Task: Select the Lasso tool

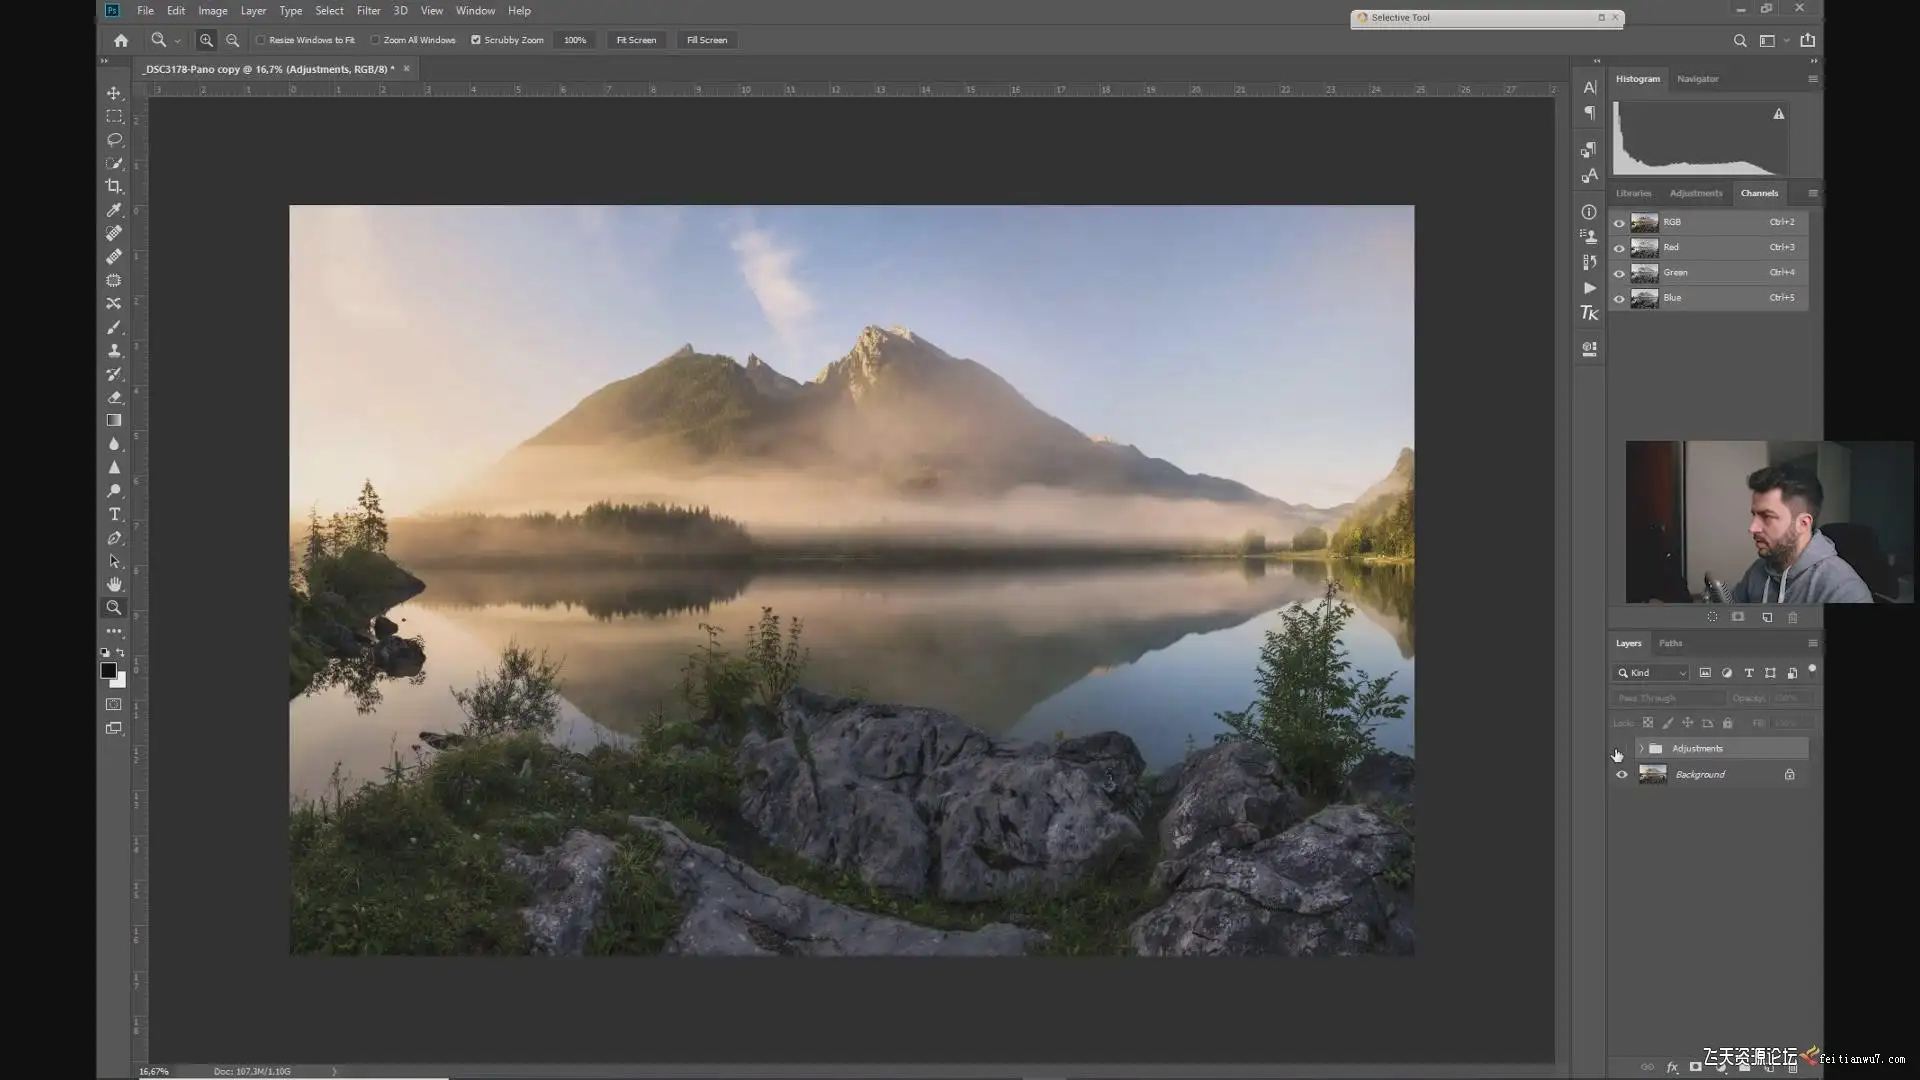Action: coord(114,140)
